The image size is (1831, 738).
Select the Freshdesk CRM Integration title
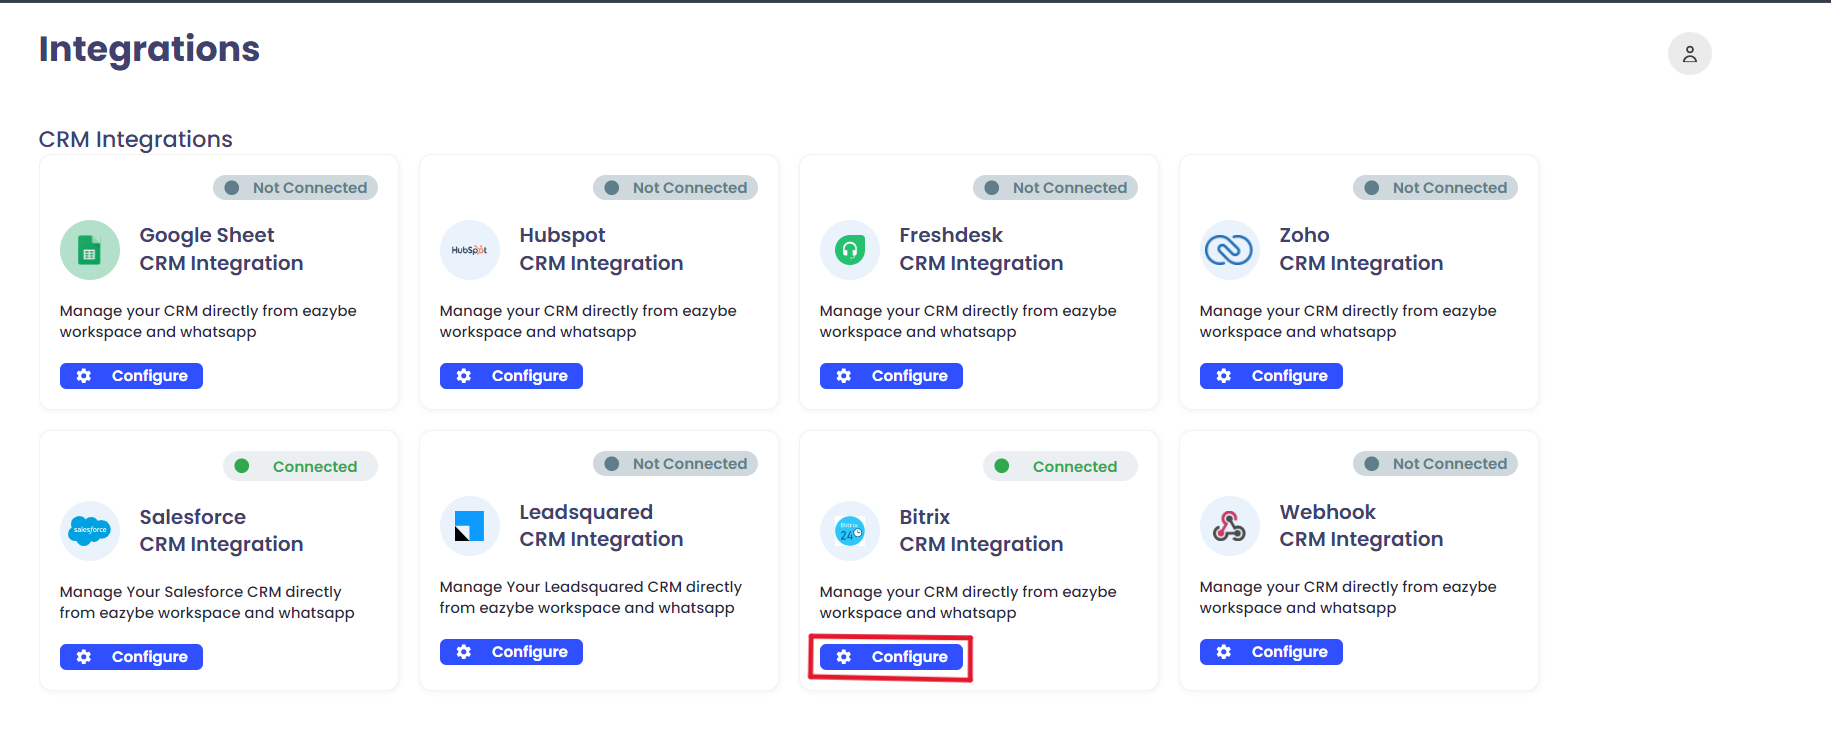(981, 249)
